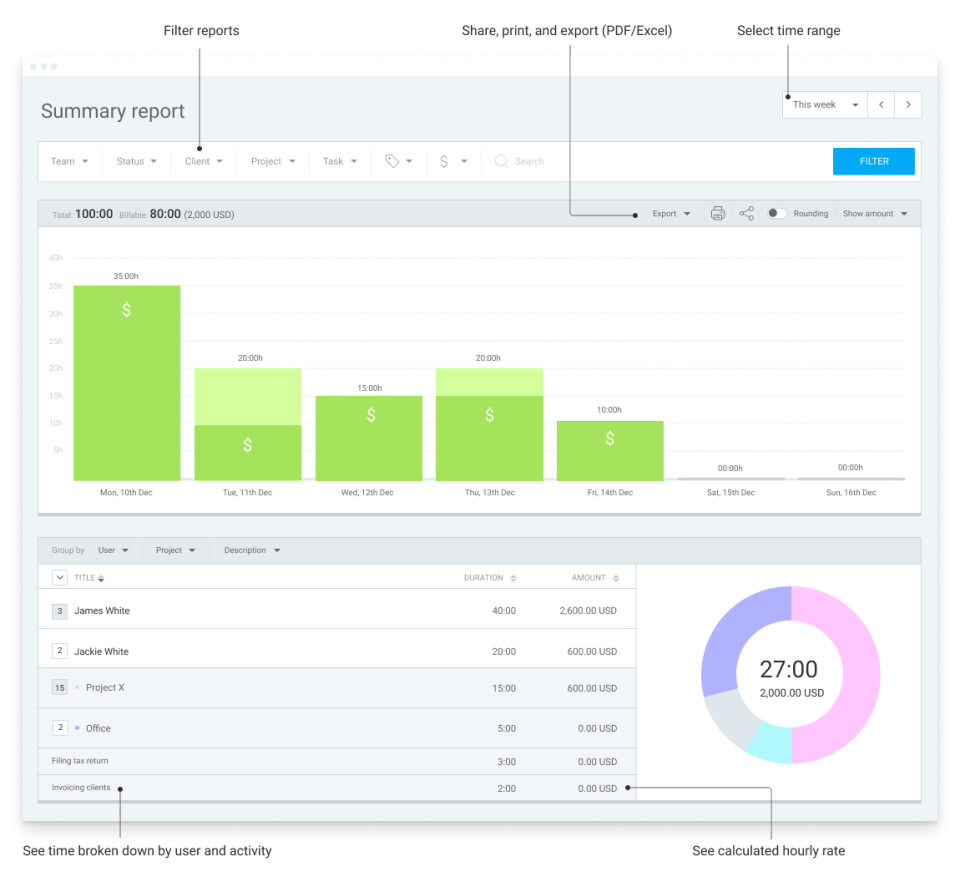Go to previous week with left chevron
960x882 pixels.
[881, 104]
